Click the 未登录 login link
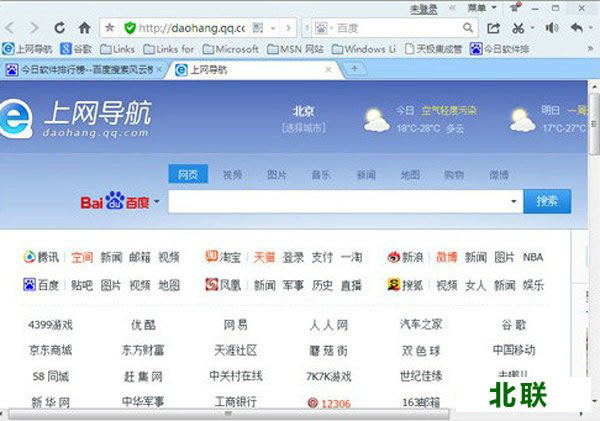The image size is (600, 421). pyautogui.click(x=424, y=9)
